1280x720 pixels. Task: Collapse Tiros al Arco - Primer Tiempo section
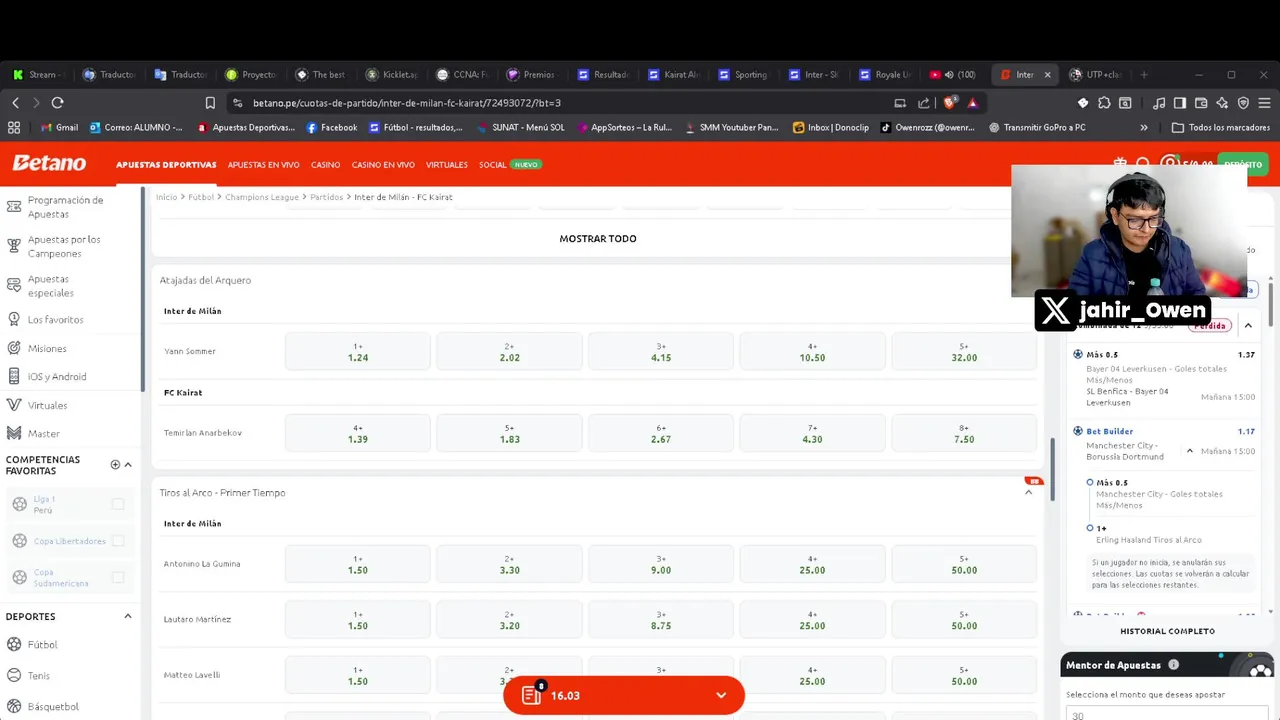1028,492
